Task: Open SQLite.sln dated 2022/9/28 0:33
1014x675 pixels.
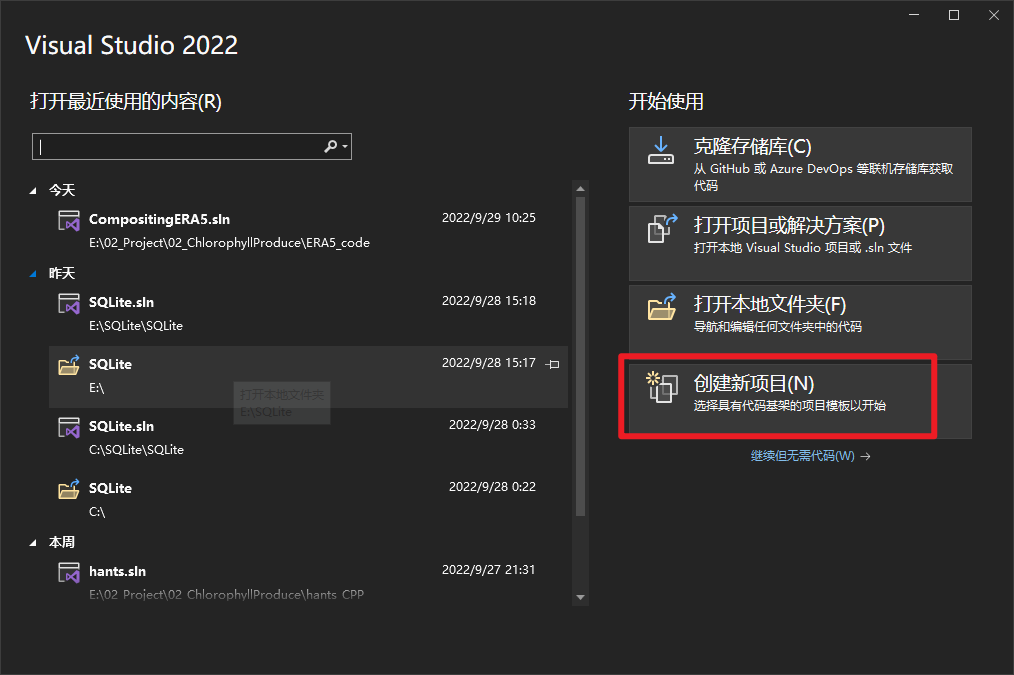Action: click(x=308, y=437)
